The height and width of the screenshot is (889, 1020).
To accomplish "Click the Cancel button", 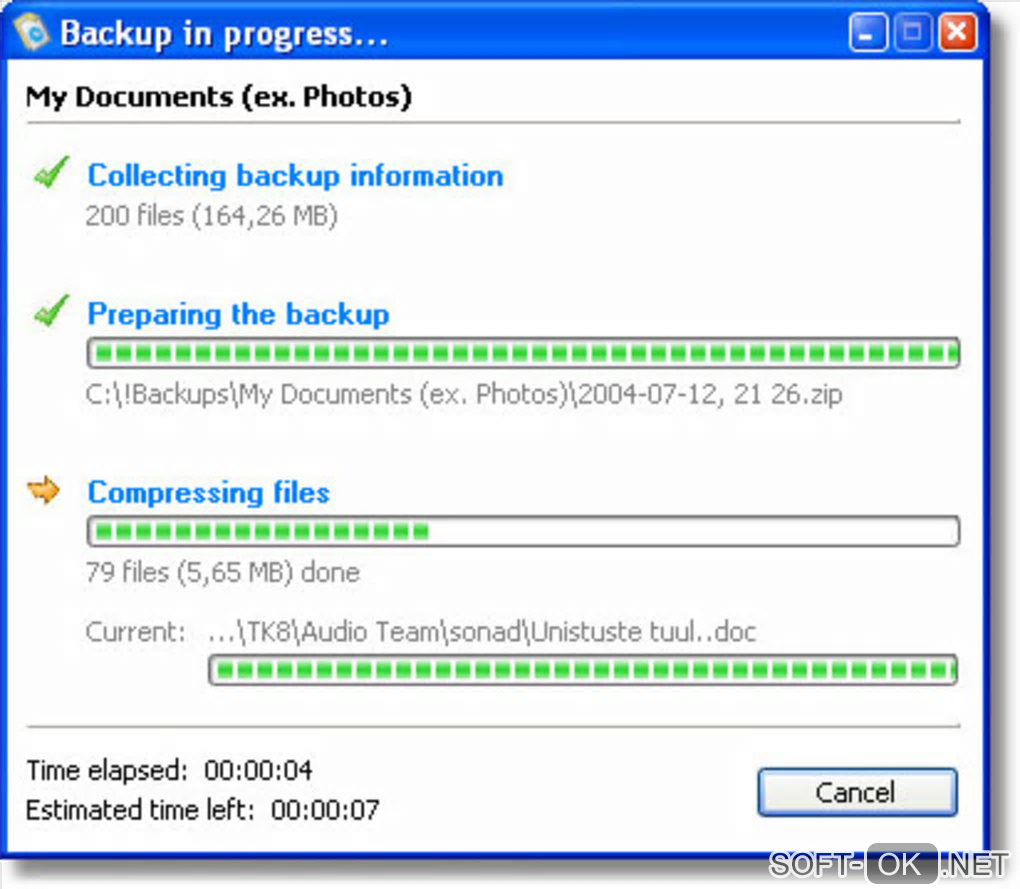I will [x=857, y=792].
